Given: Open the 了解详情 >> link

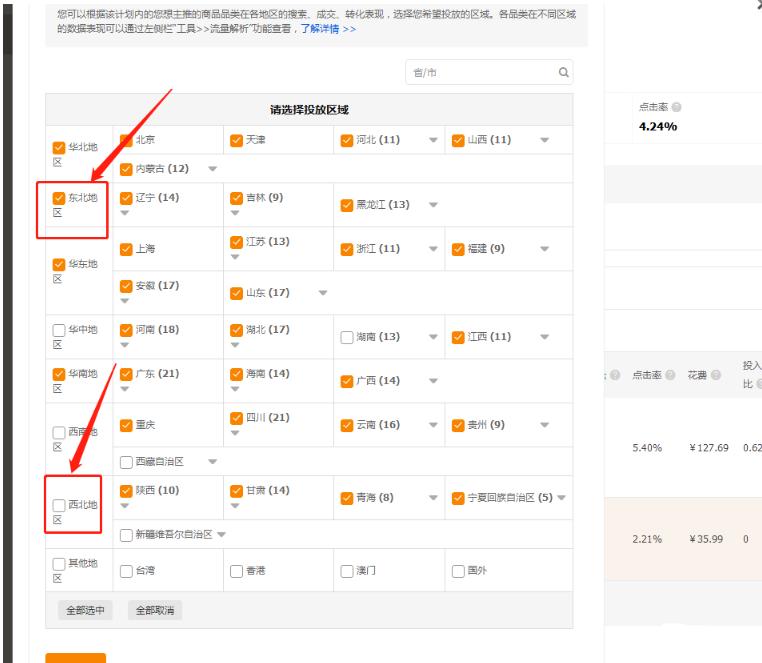Looking at the screenshot, I should 328,29.
